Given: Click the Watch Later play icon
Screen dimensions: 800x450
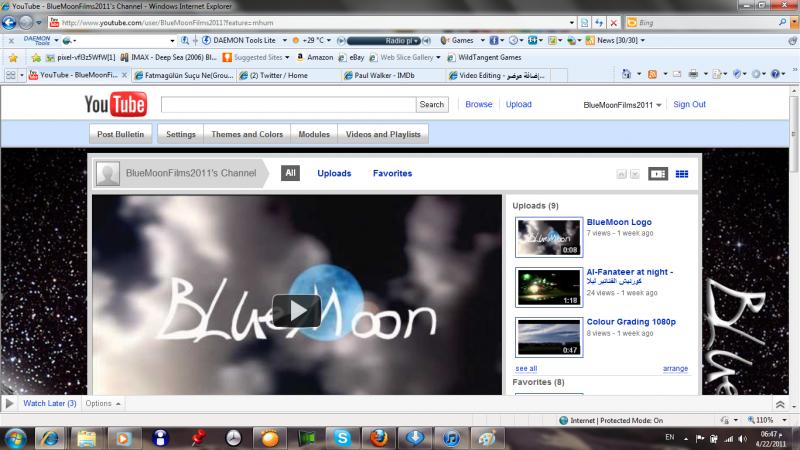Looking at the screenshot, I should point(9,404).
